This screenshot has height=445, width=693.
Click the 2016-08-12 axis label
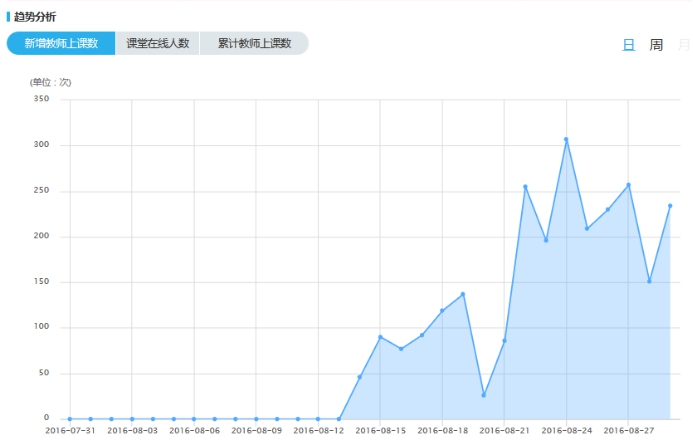(x=318, y=430)
